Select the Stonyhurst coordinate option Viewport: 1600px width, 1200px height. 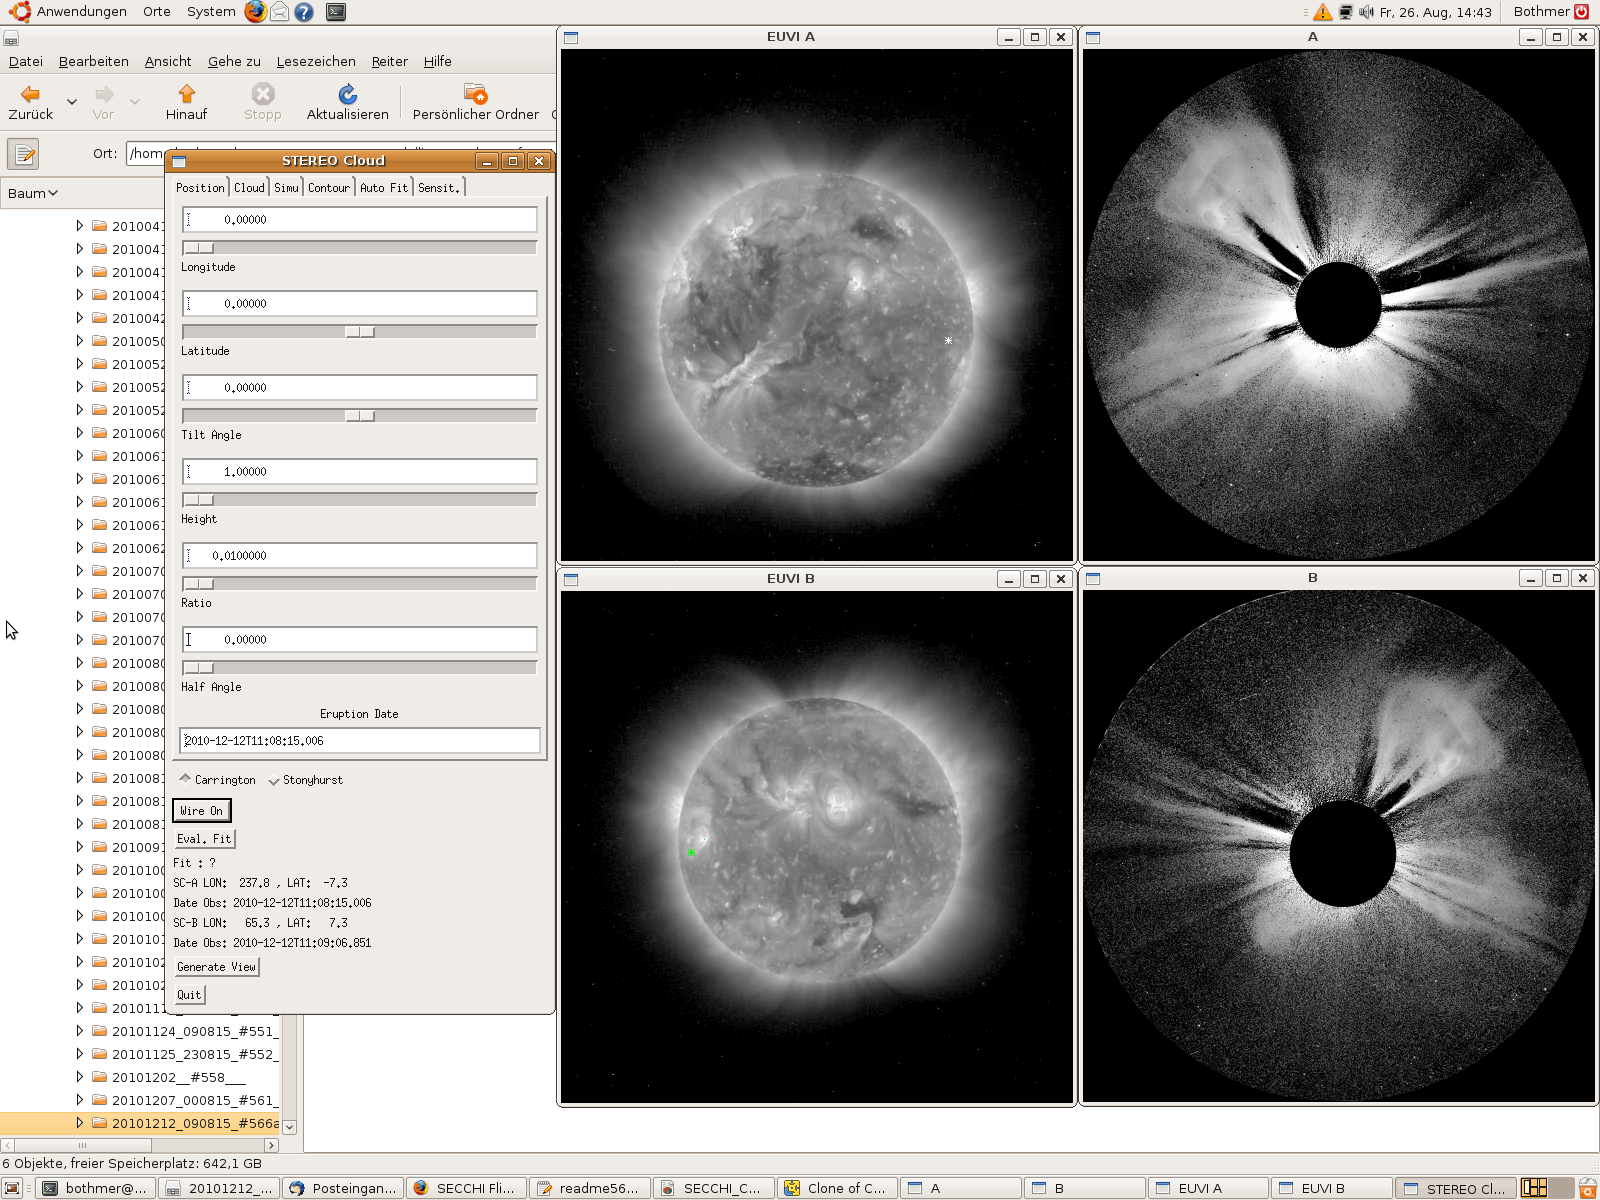(306, 780)
